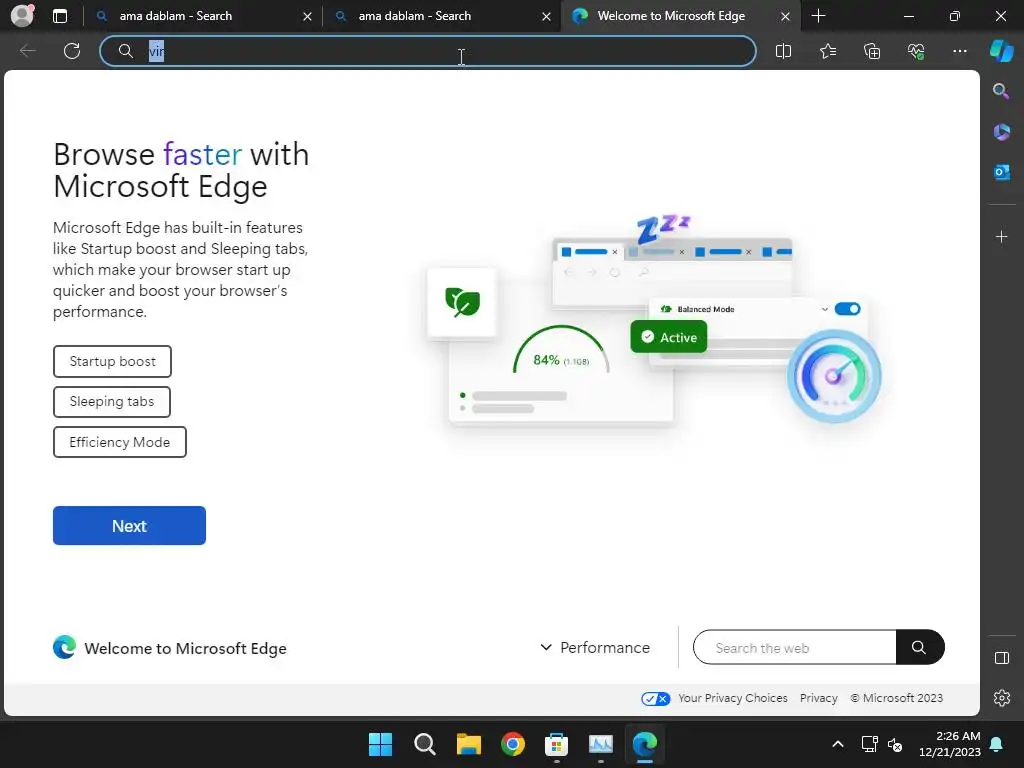Screen dimensions: 1024x768
Task: Open the Favorites star icon
Action: [x=827, y=51]
